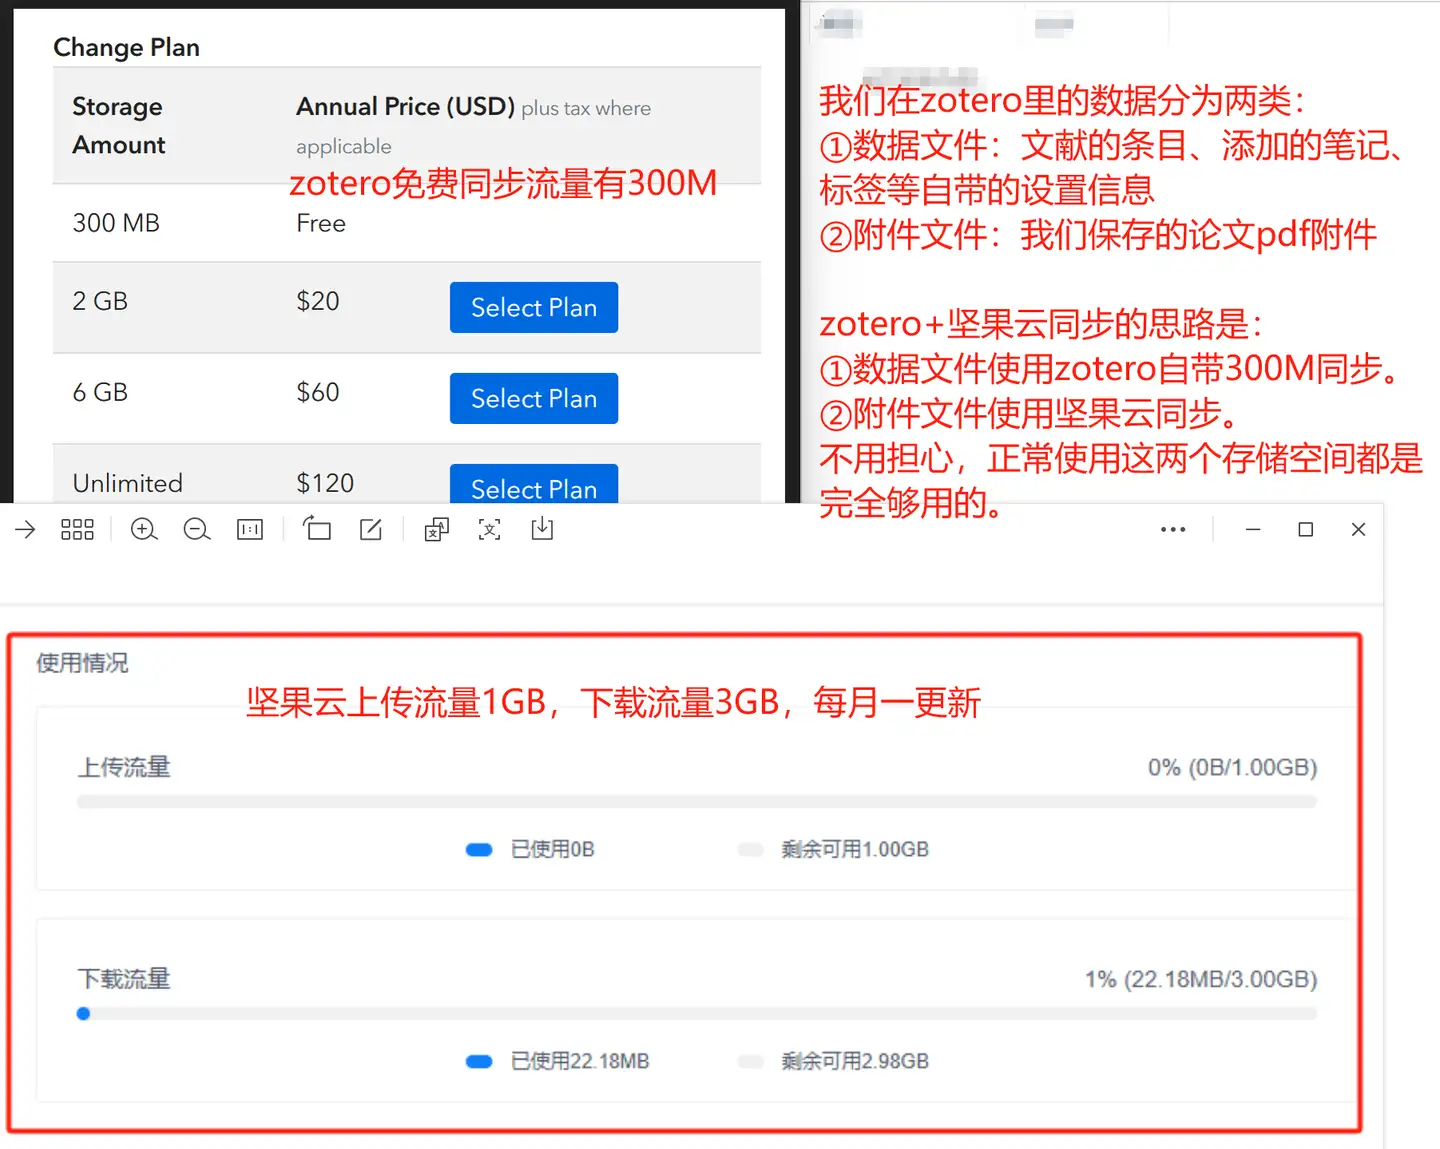
Task: Click the 下载流量 label
Action: [124, 979]
